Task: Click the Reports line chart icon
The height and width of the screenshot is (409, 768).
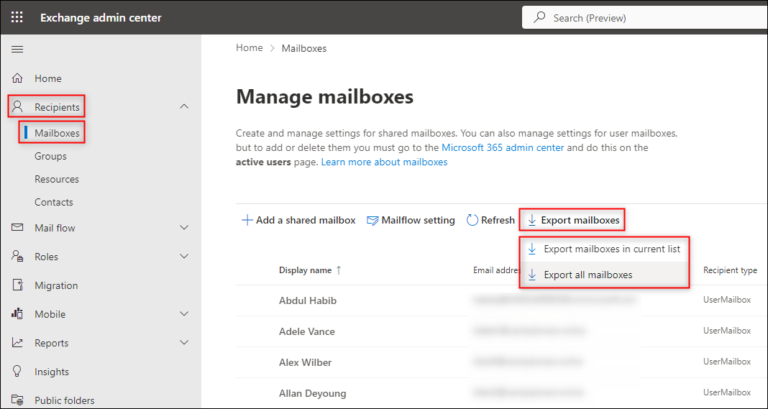Action: tap(17, 343)
